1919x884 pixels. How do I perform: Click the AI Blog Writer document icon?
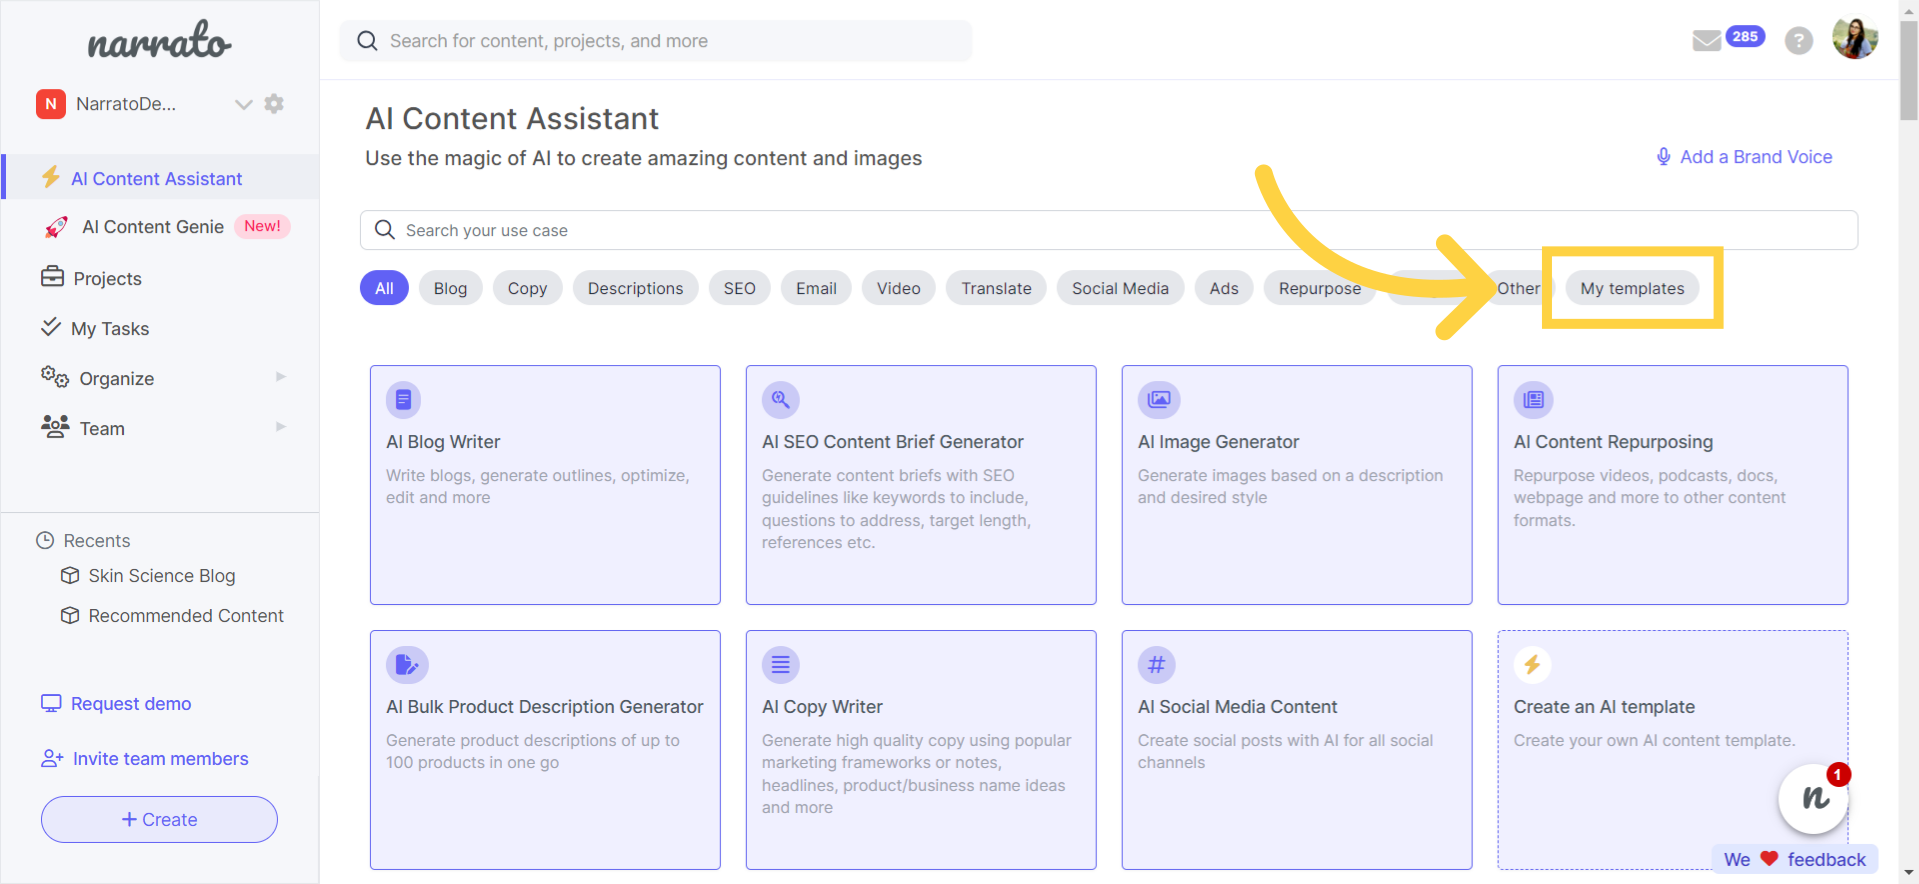pyautogui.click(x=403, y=400)
